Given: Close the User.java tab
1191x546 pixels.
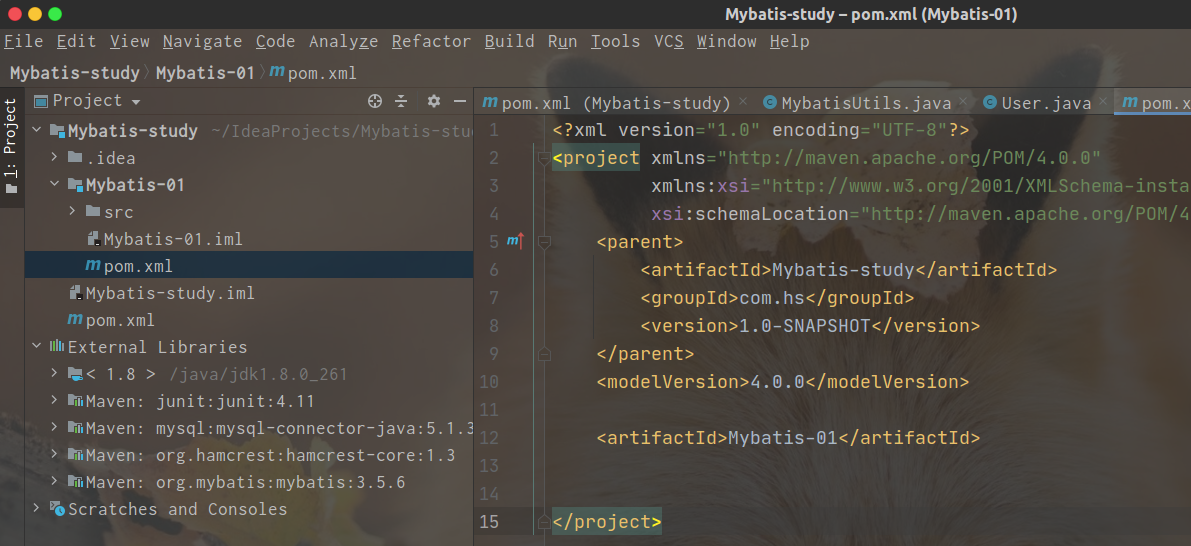Looking at the screenshot, I should [1103, 101].
